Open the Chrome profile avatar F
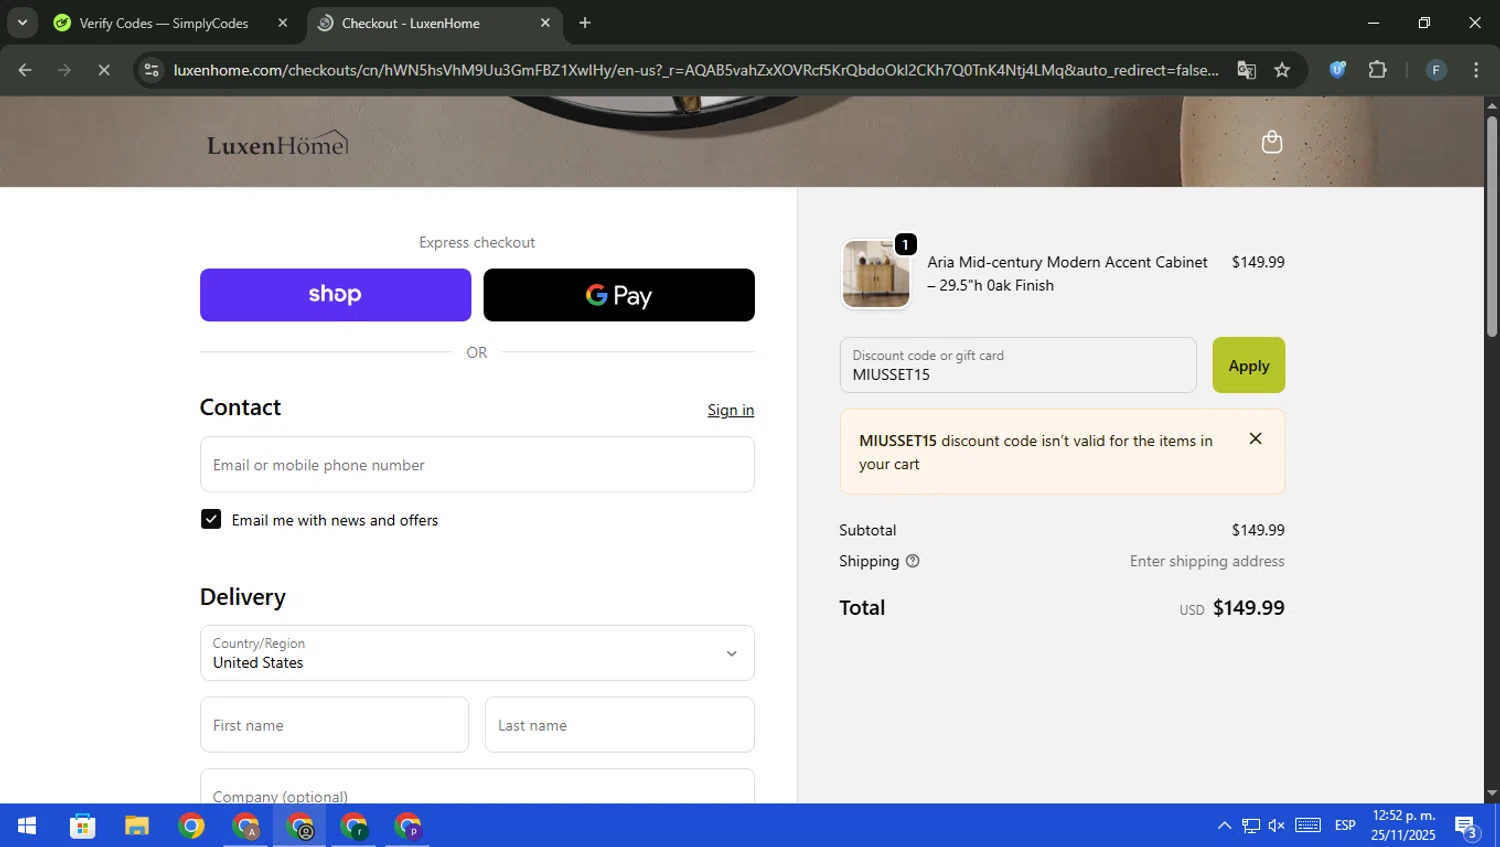1500x847 pixels. click(1436, 70)
